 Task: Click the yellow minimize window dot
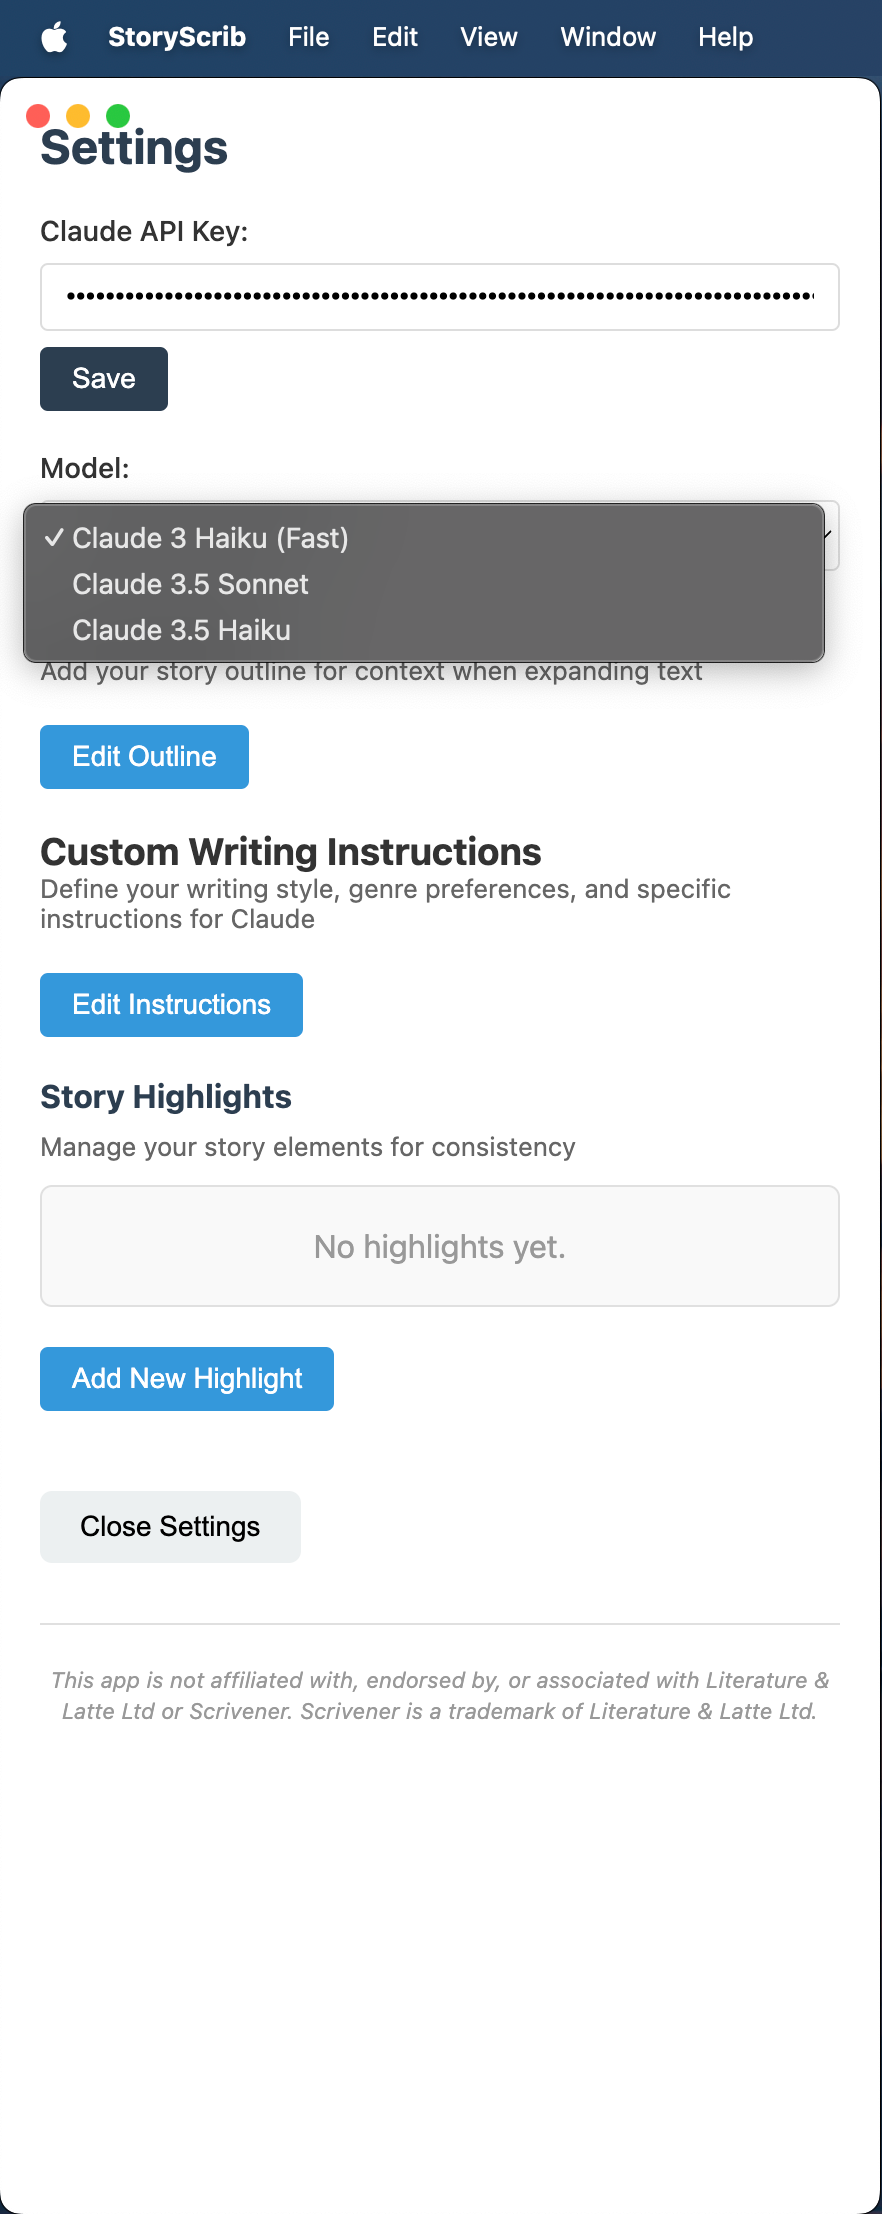point(78,116)
